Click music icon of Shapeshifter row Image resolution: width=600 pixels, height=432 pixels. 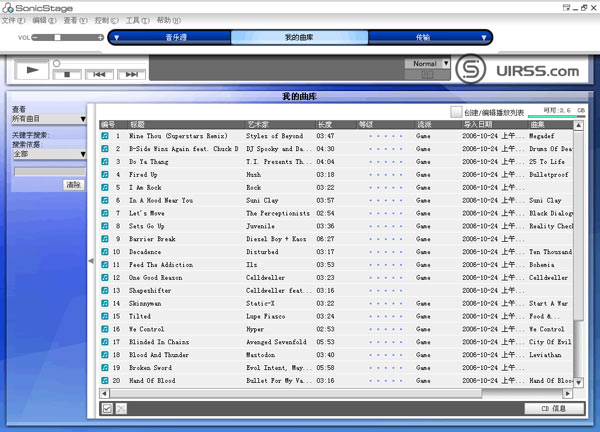105,290
